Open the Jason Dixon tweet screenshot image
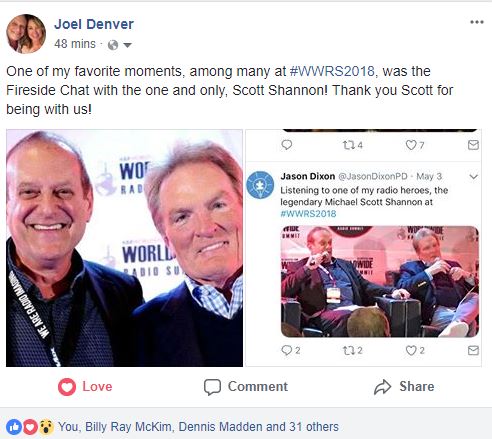 (363, 248)
